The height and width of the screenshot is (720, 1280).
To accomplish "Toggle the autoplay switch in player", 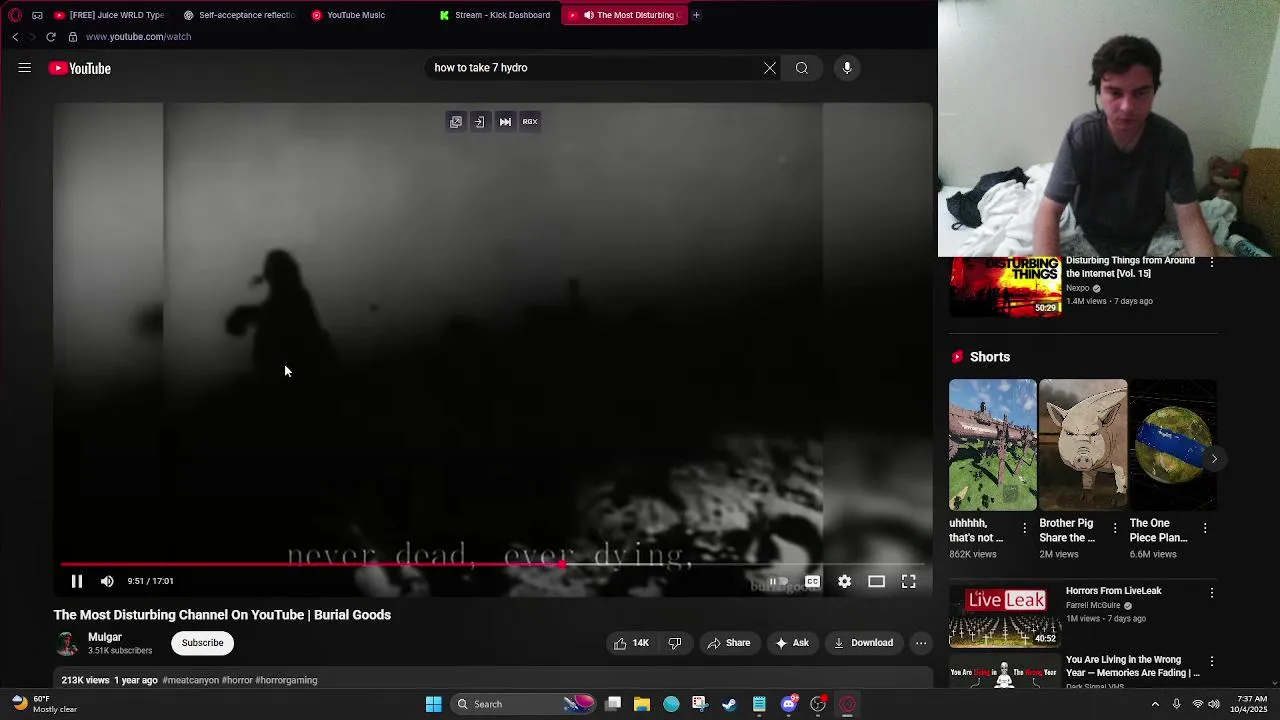I will tap(778, 581).
